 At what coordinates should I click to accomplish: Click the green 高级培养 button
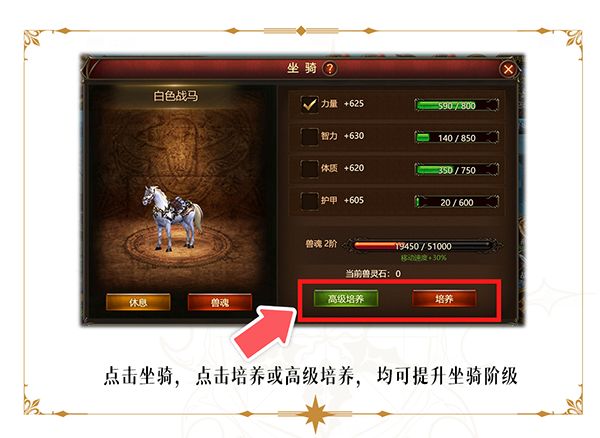pyautogui.click(x=346, y=298)
